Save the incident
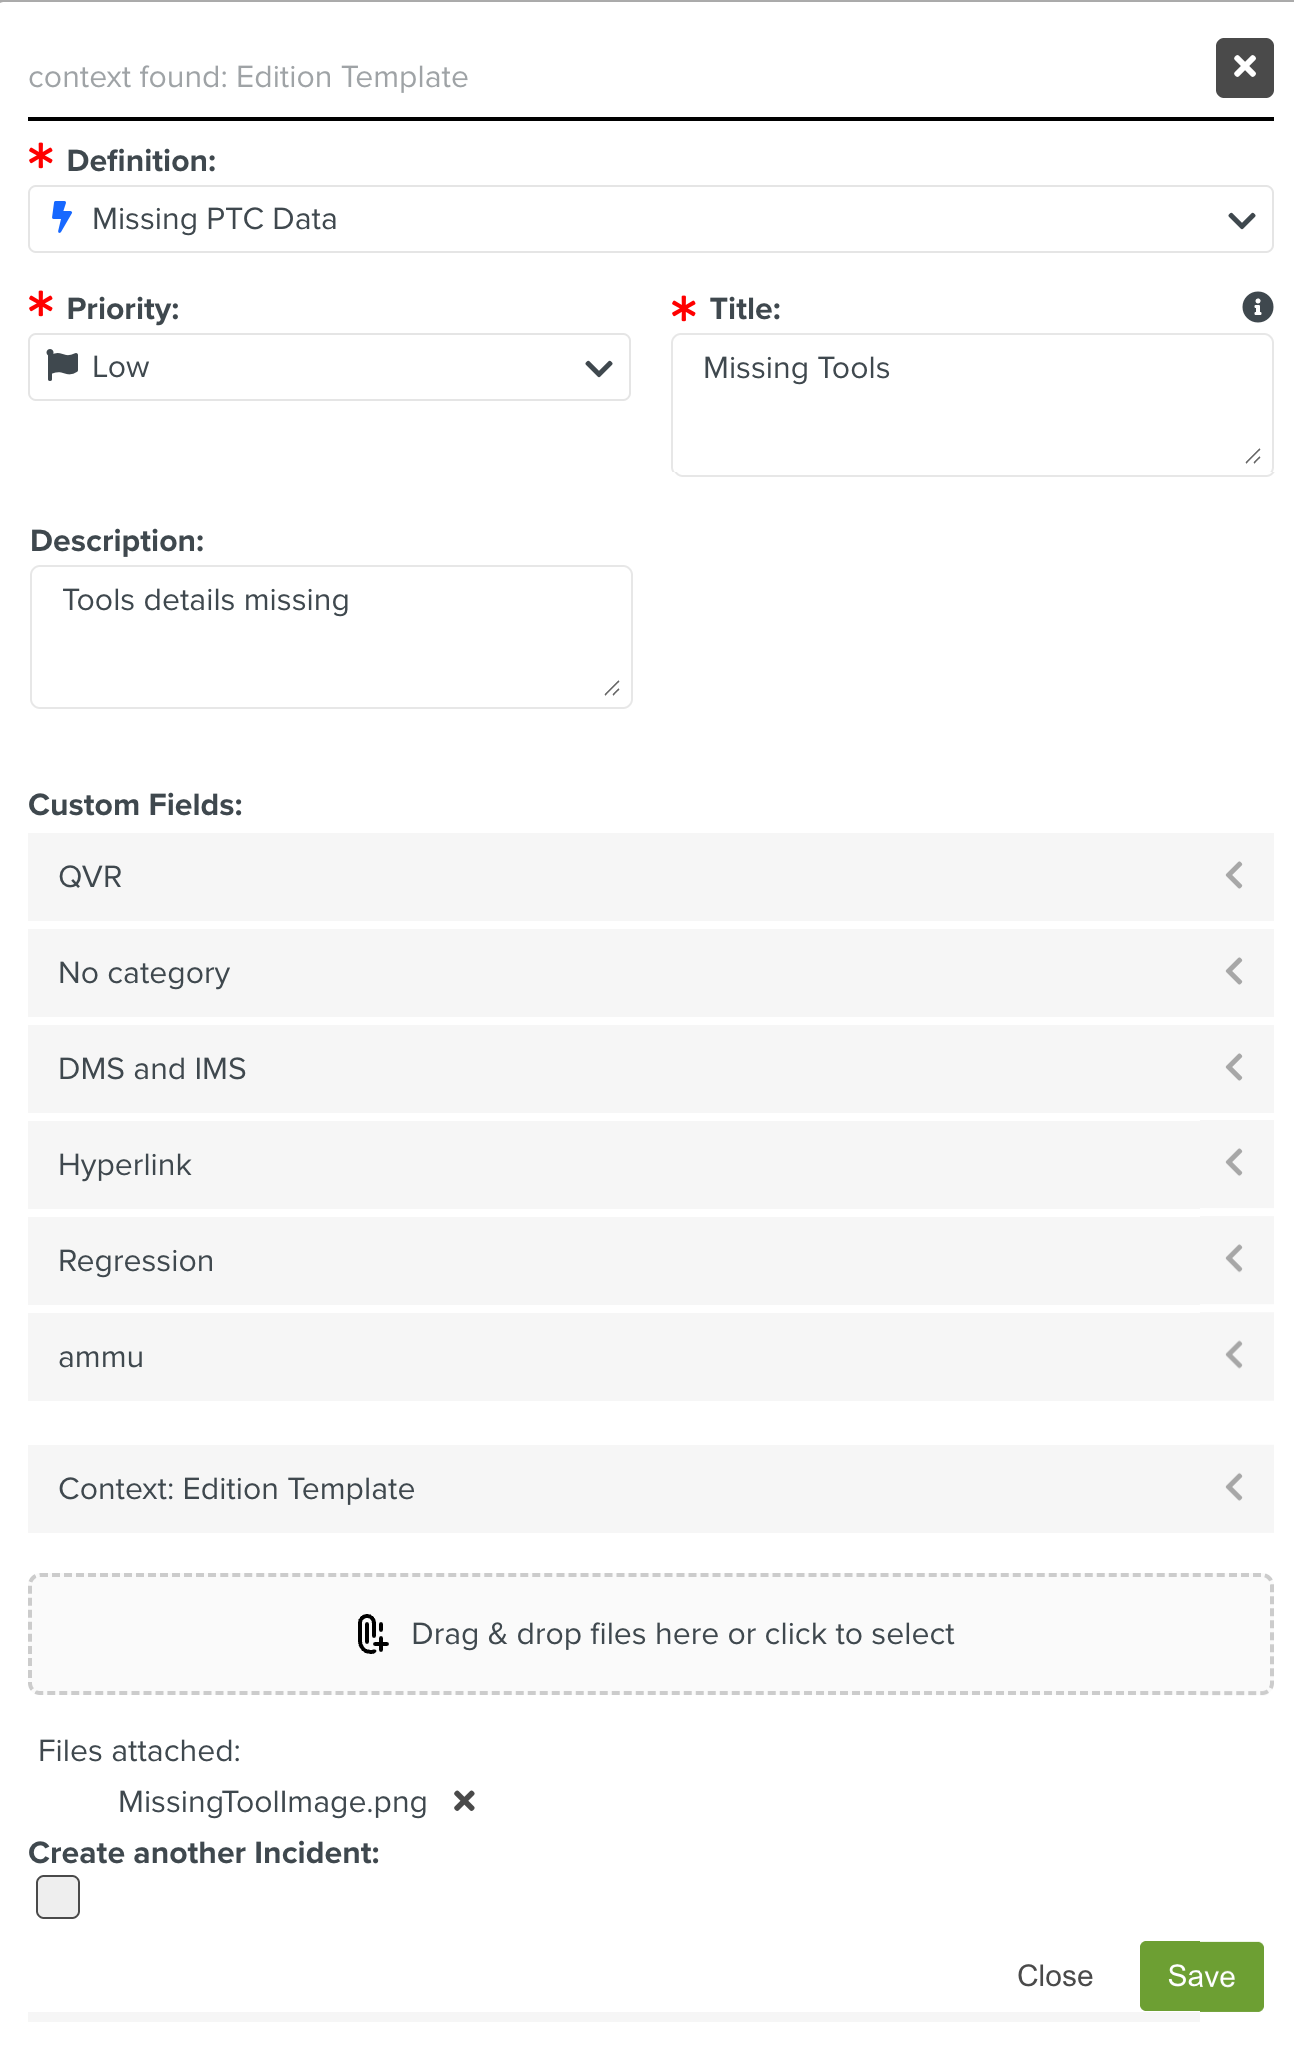1294x2046 pixels. point(1201,1976)
